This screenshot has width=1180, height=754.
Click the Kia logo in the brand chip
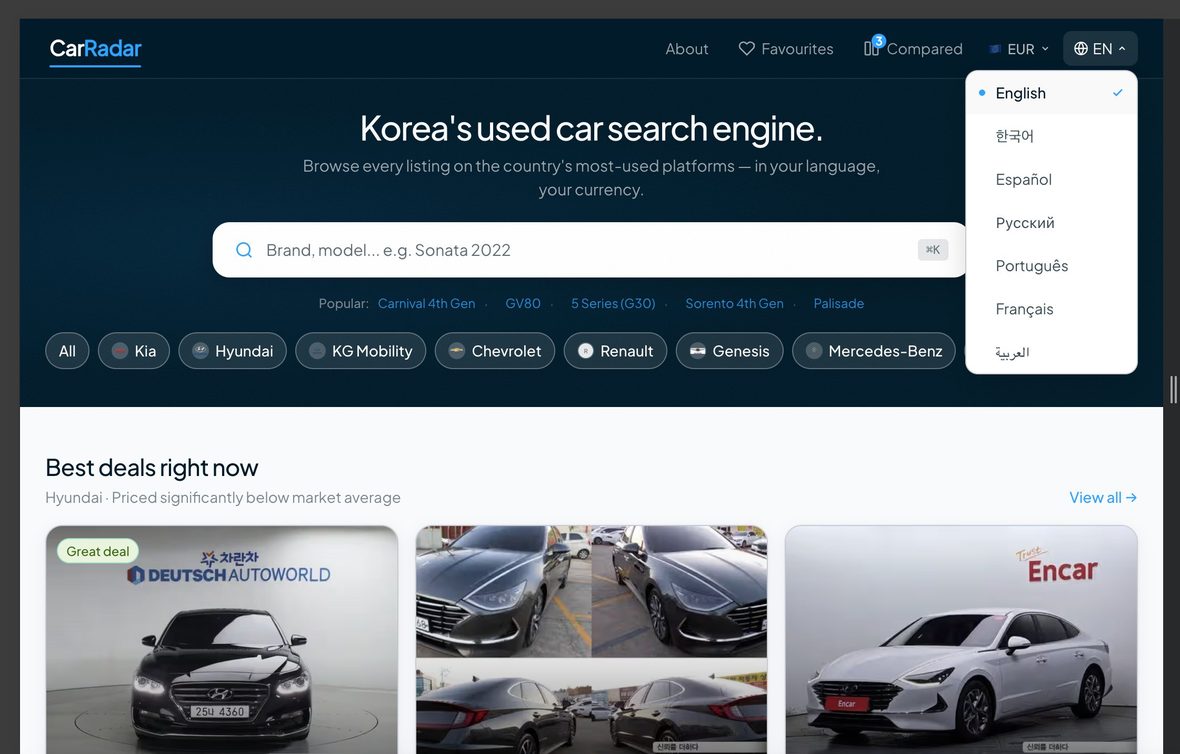click(x=120, y=351)
